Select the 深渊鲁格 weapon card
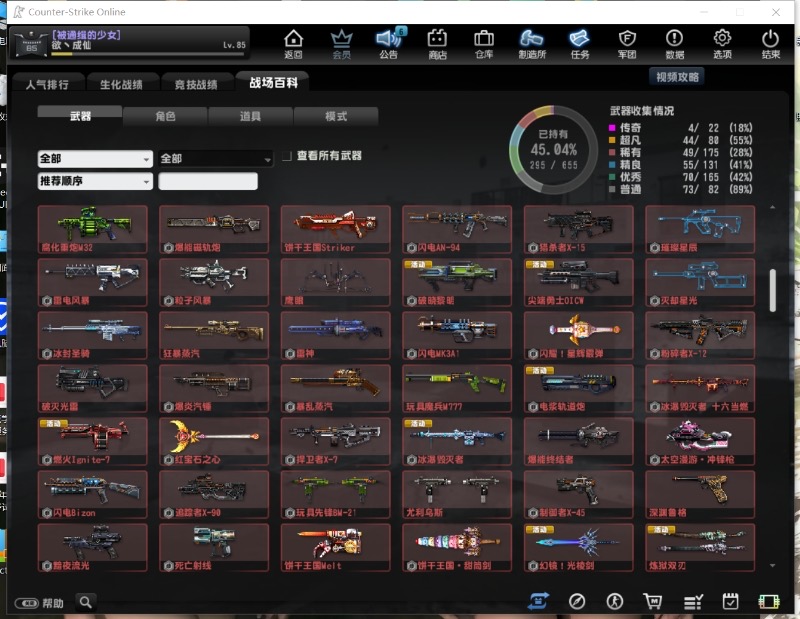This screenshot has width=800, height=619. pyautogui.click(x=700, y=494)
